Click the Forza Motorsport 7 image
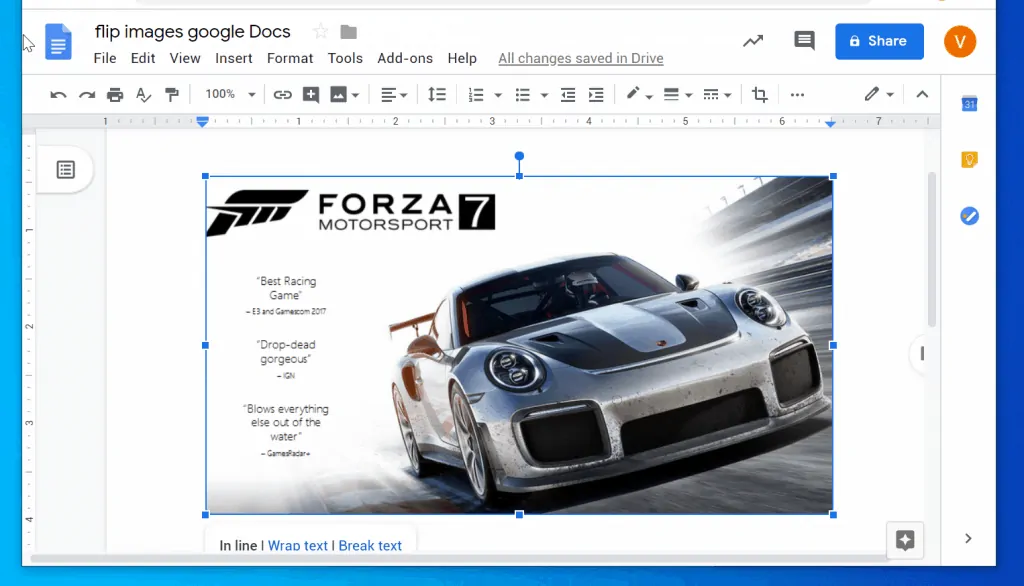Screen dimensions: 1024x586 pyautogui.click(x=519, y=345)
